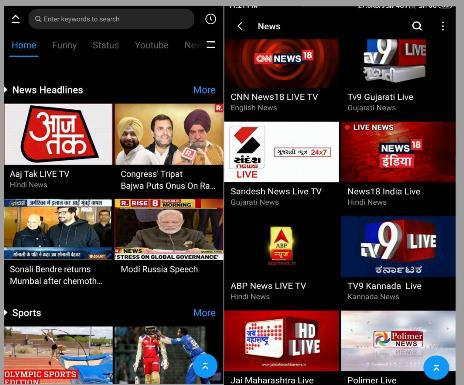This screenshot has width=464, height=385.
Task: Switch to the Status tab
Action: [106, 45]
